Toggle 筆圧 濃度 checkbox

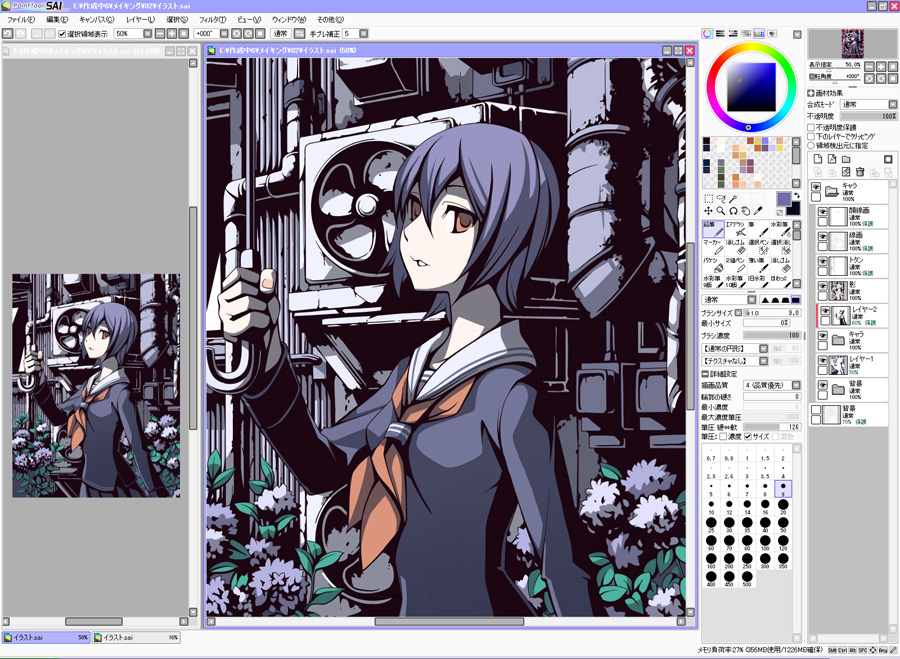coord(723,437)
